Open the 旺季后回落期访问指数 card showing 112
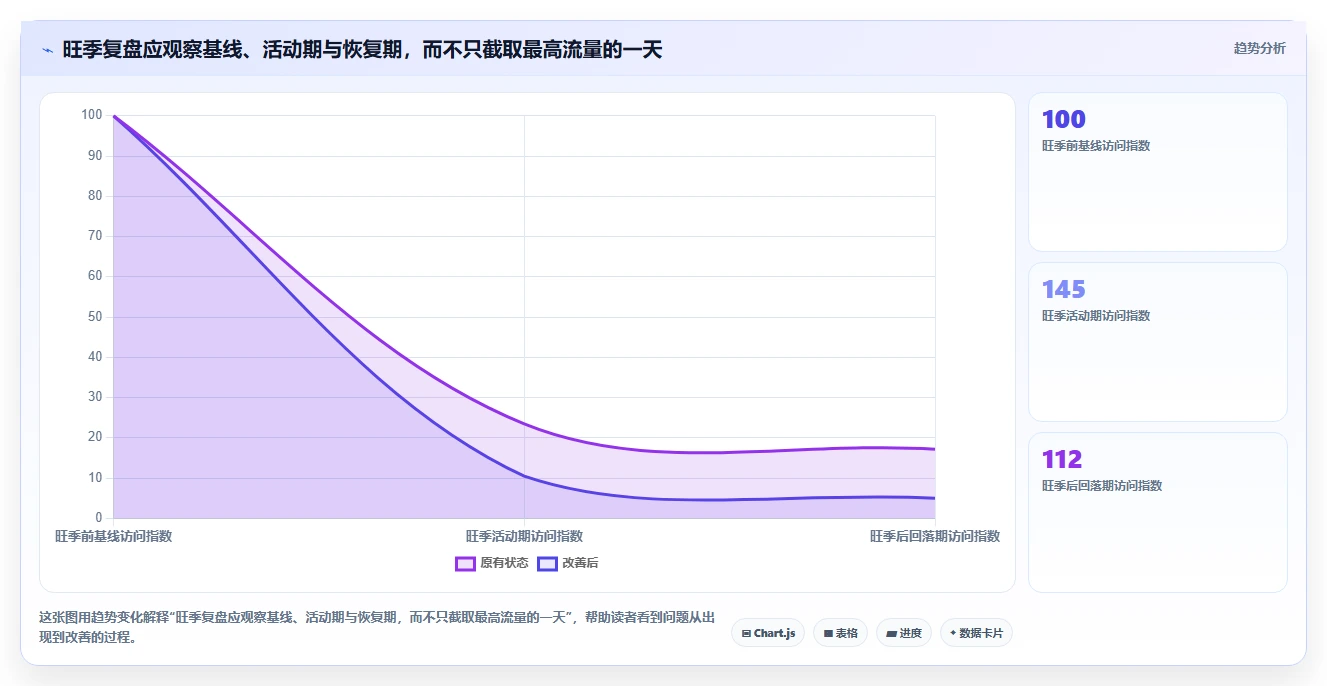 [1158, 512]
